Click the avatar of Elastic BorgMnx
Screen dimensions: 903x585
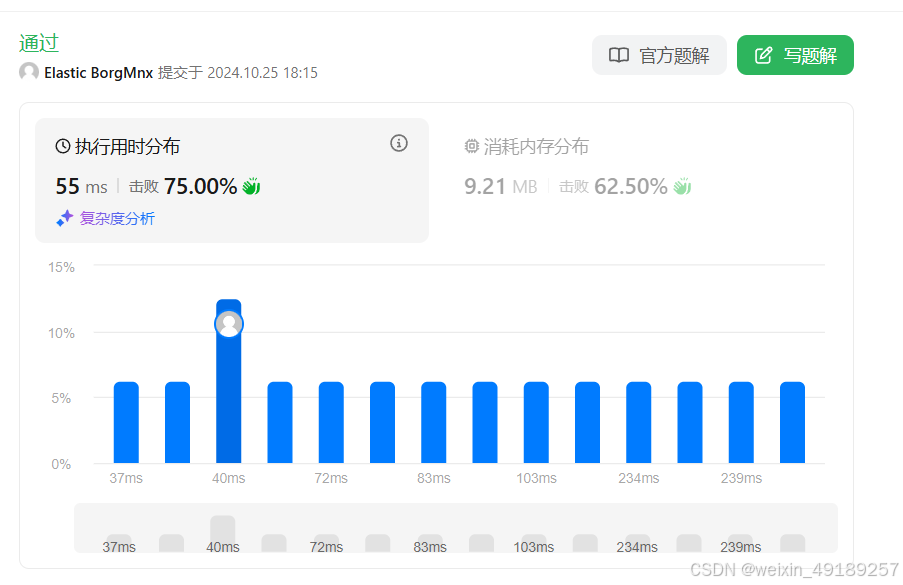coord(28,72)
